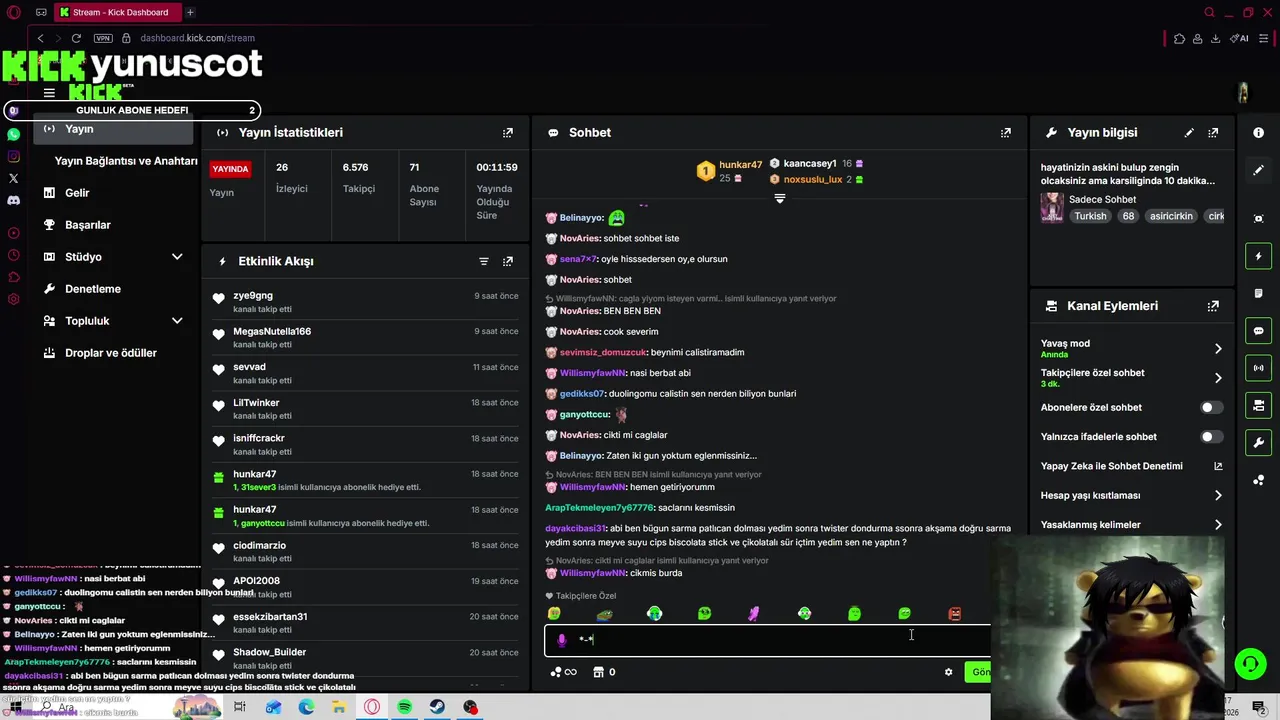The width and height of the screenshot is (1280, 720).
Task: Open Yavaş mod options arrow
Action: (x=1218, y=348)
